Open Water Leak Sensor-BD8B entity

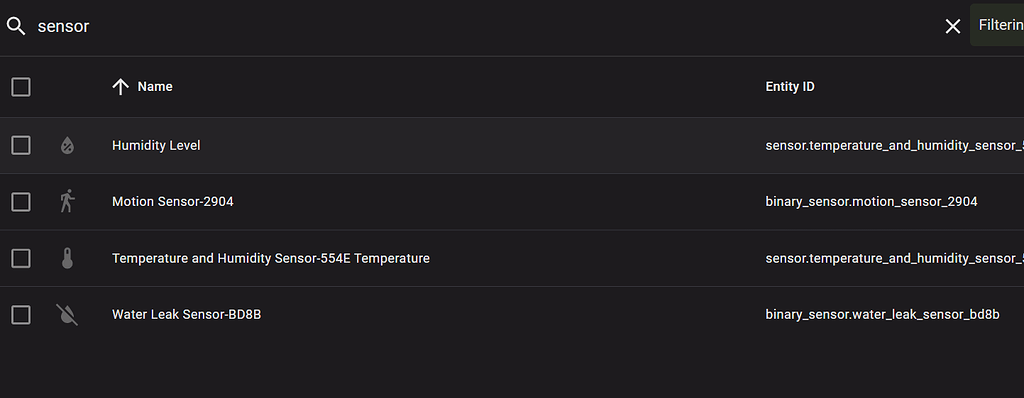point(512,315)
